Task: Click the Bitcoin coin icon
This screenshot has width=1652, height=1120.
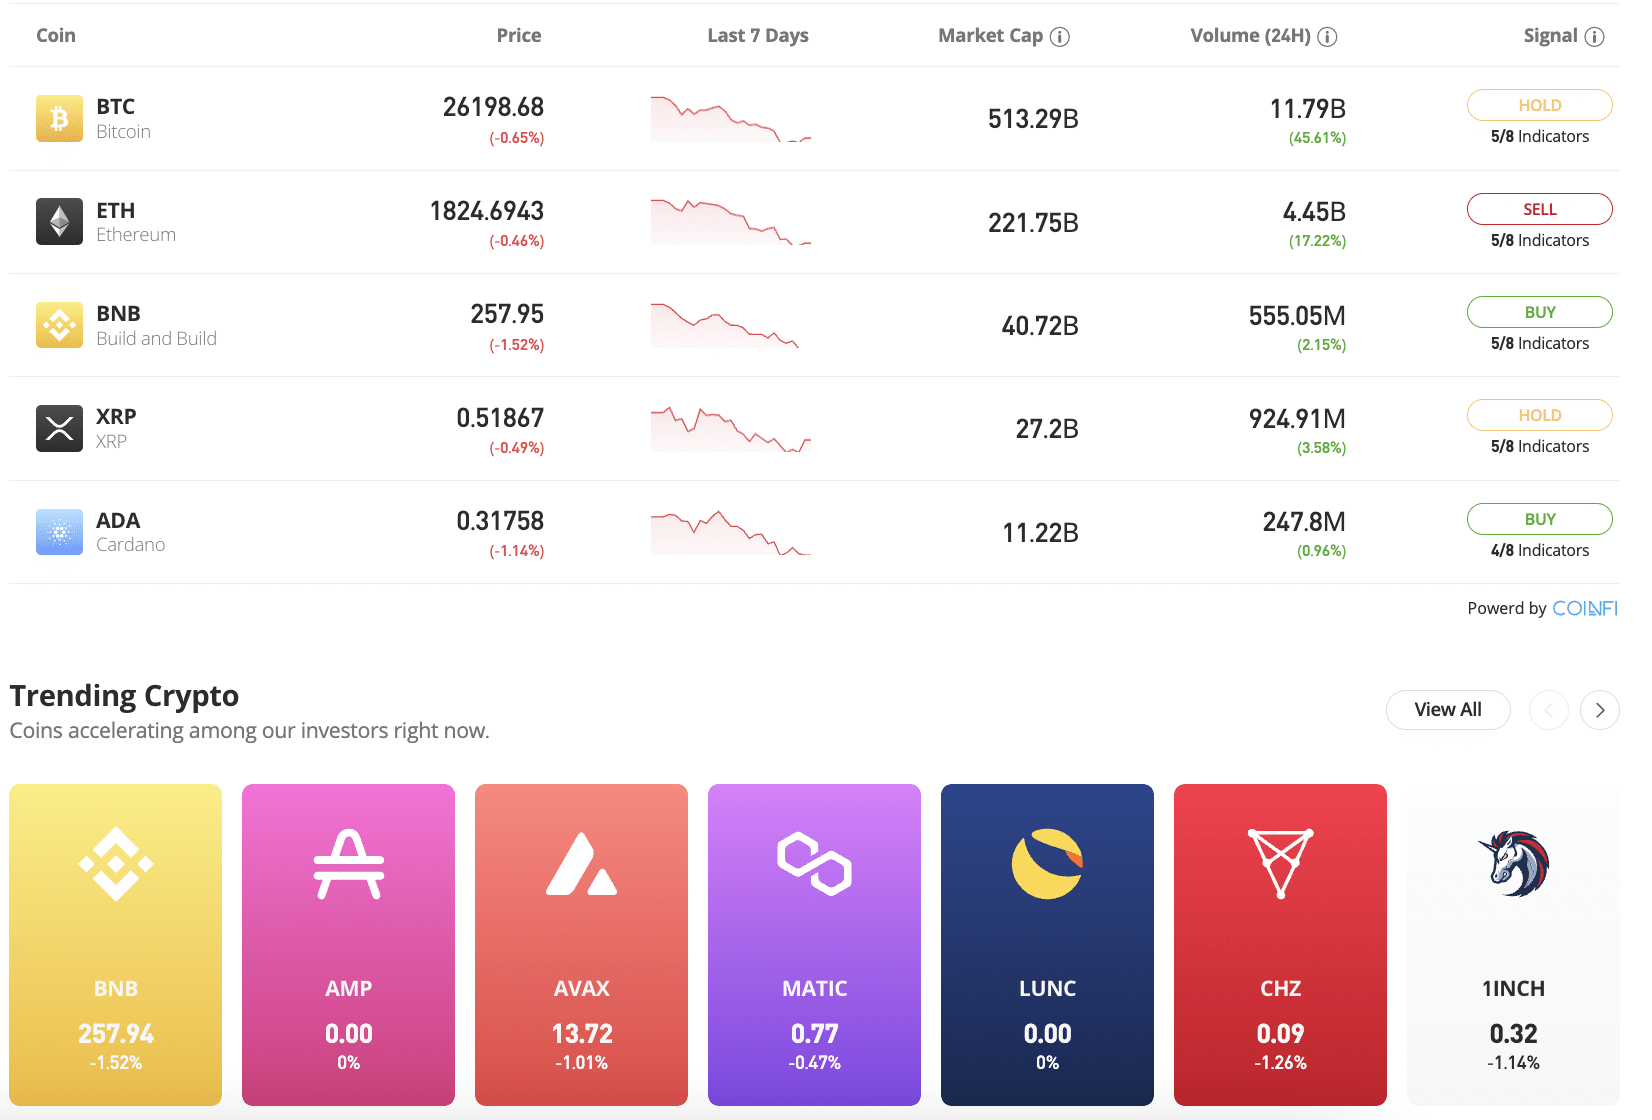Action: [59, 119]
